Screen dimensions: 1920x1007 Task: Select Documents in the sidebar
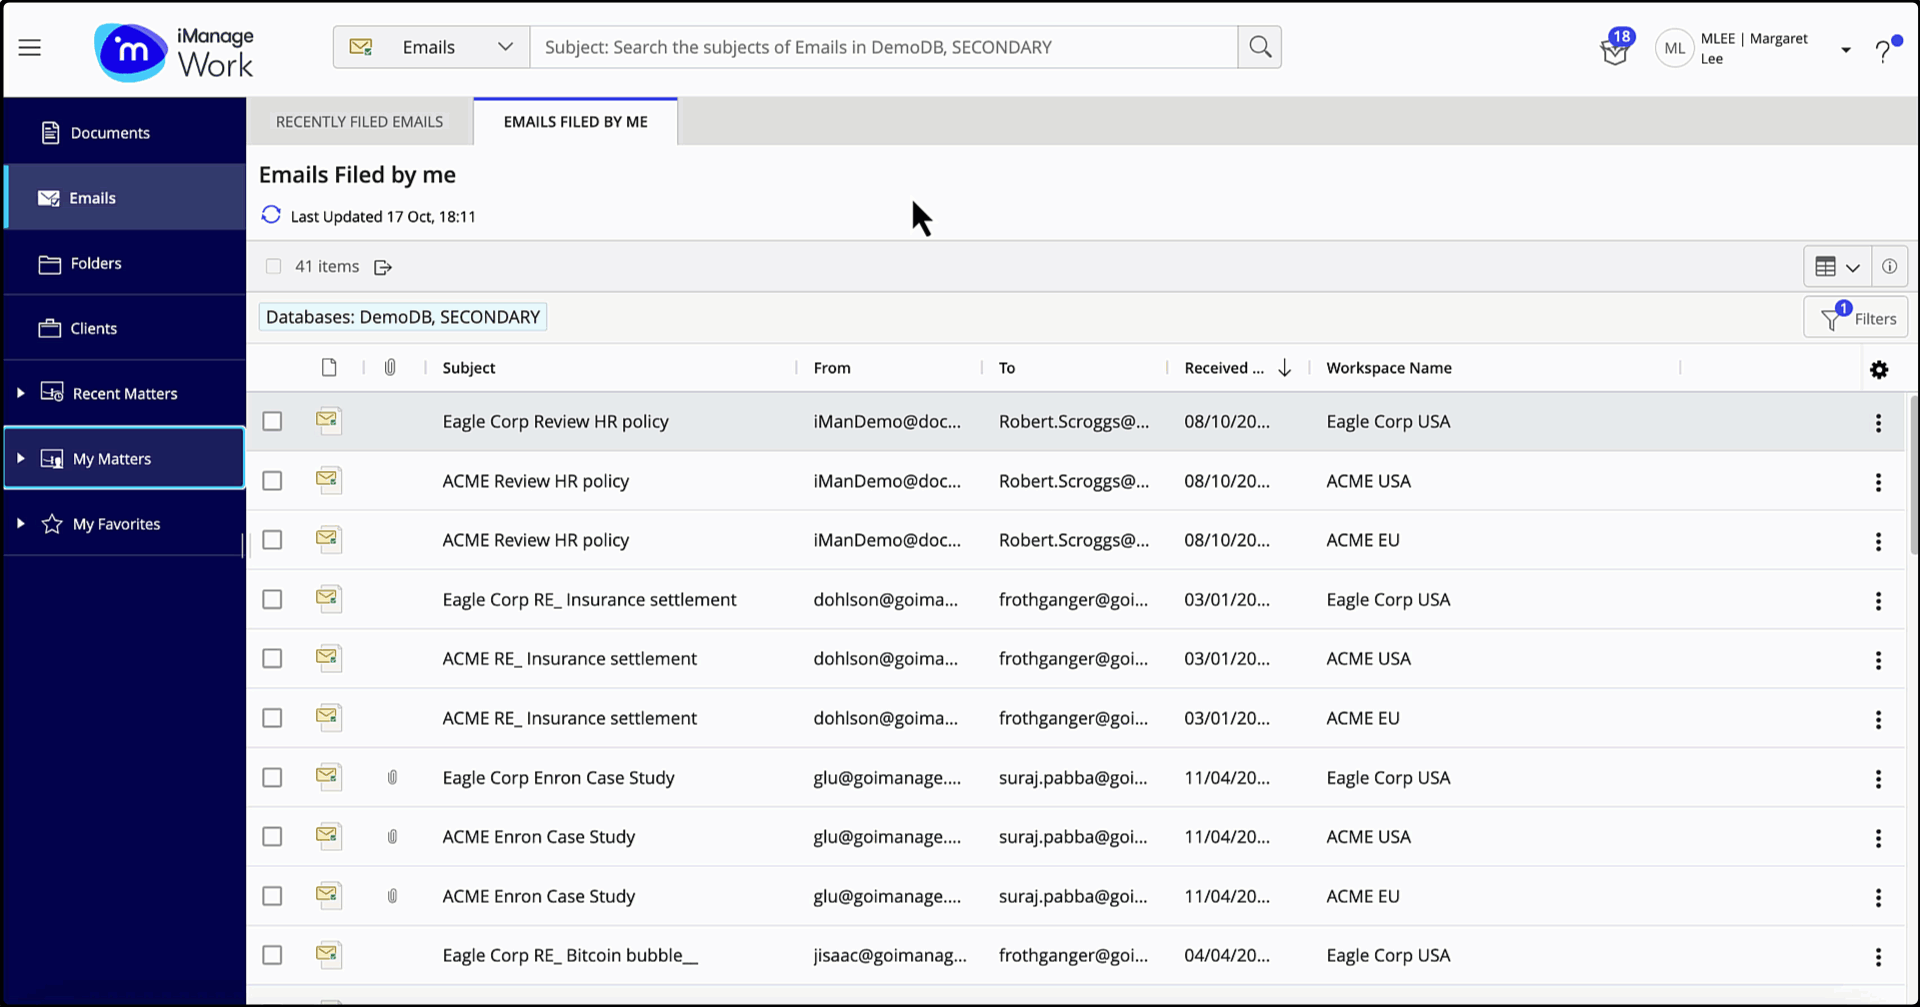(x=110, y=132)
